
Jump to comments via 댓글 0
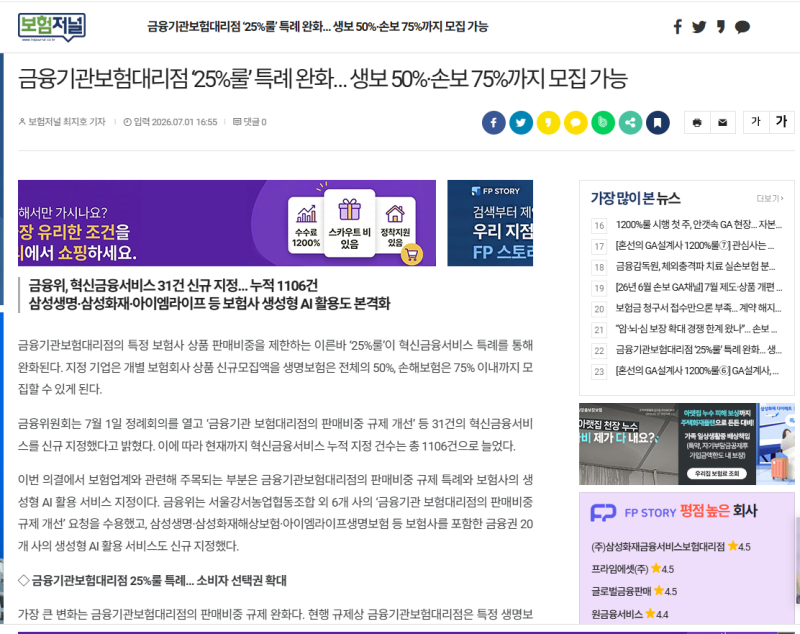(250, 122)
